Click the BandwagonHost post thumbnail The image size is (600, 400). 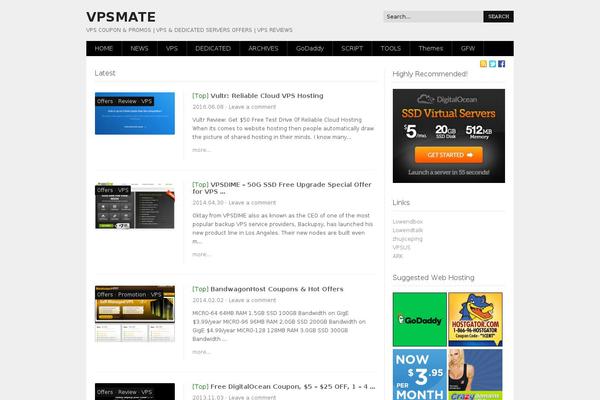click(x=135, y=314)
